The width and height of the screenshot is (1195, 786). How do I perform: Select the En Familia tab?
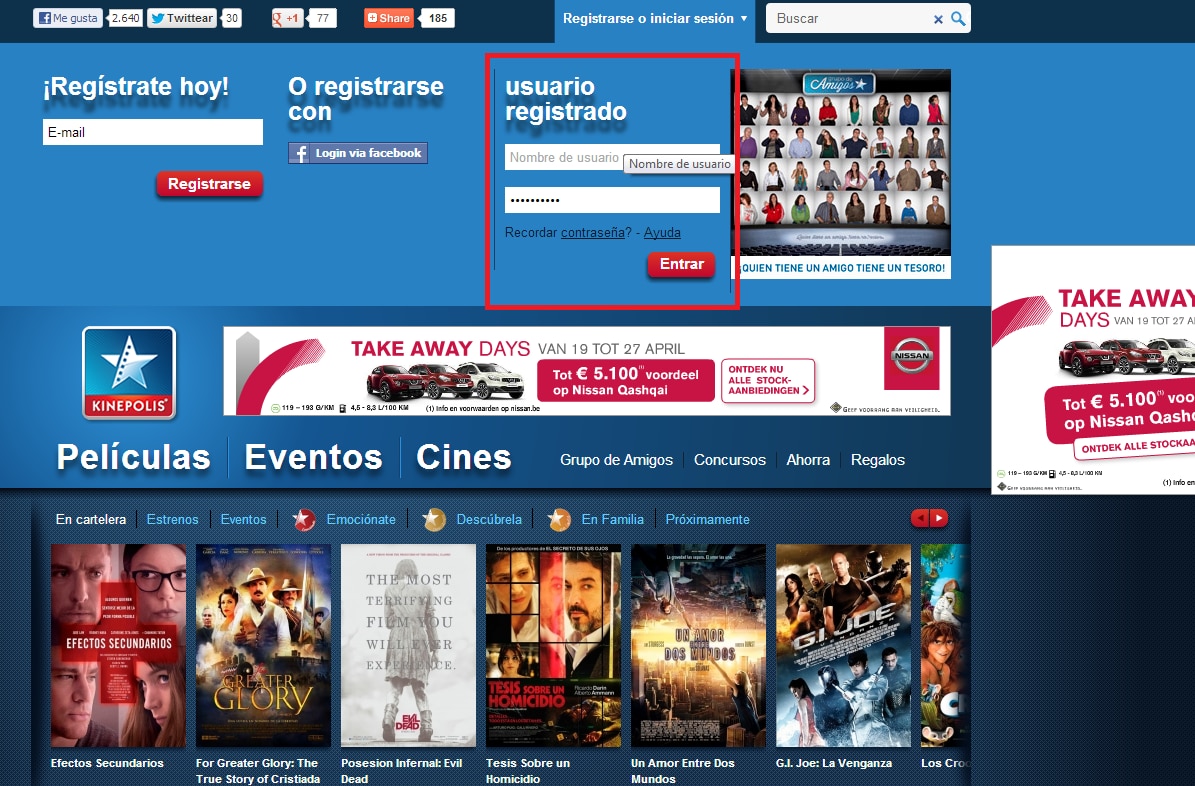pos(612,519)
